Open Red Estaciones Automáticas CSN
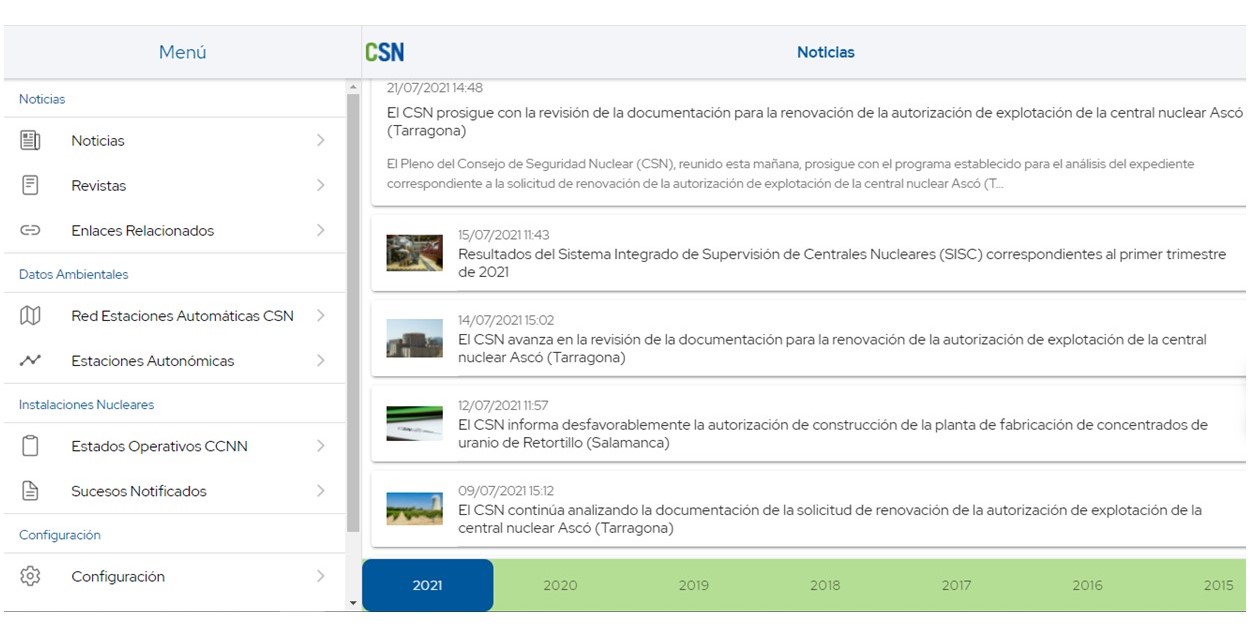Image resolution: width=1253 pixels, height=631 pixels. (x=174, y=316)
